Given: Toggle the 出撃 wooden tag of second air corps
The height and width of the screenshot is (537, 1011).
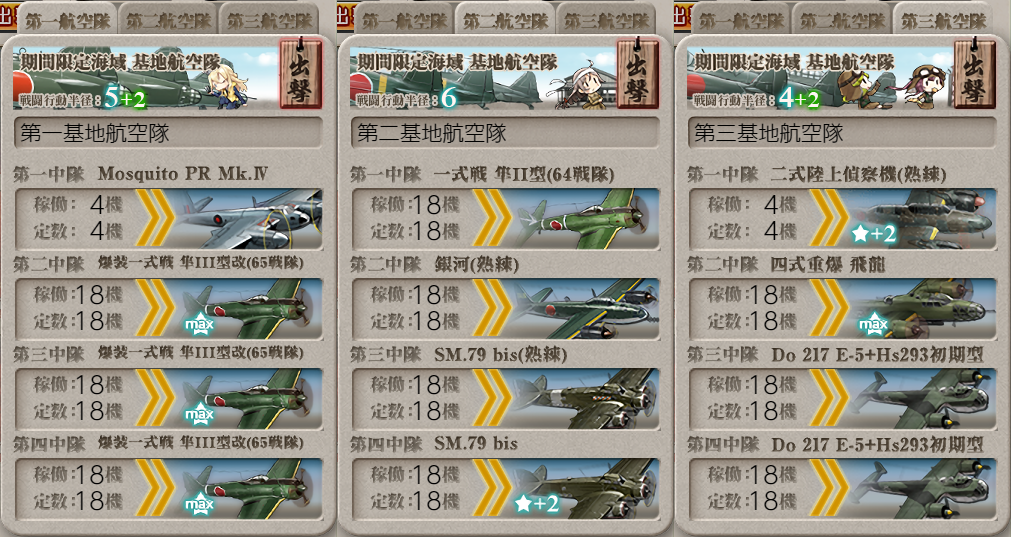Looking at the screenshot, I should pyautogui.click(x=638, y=75).
